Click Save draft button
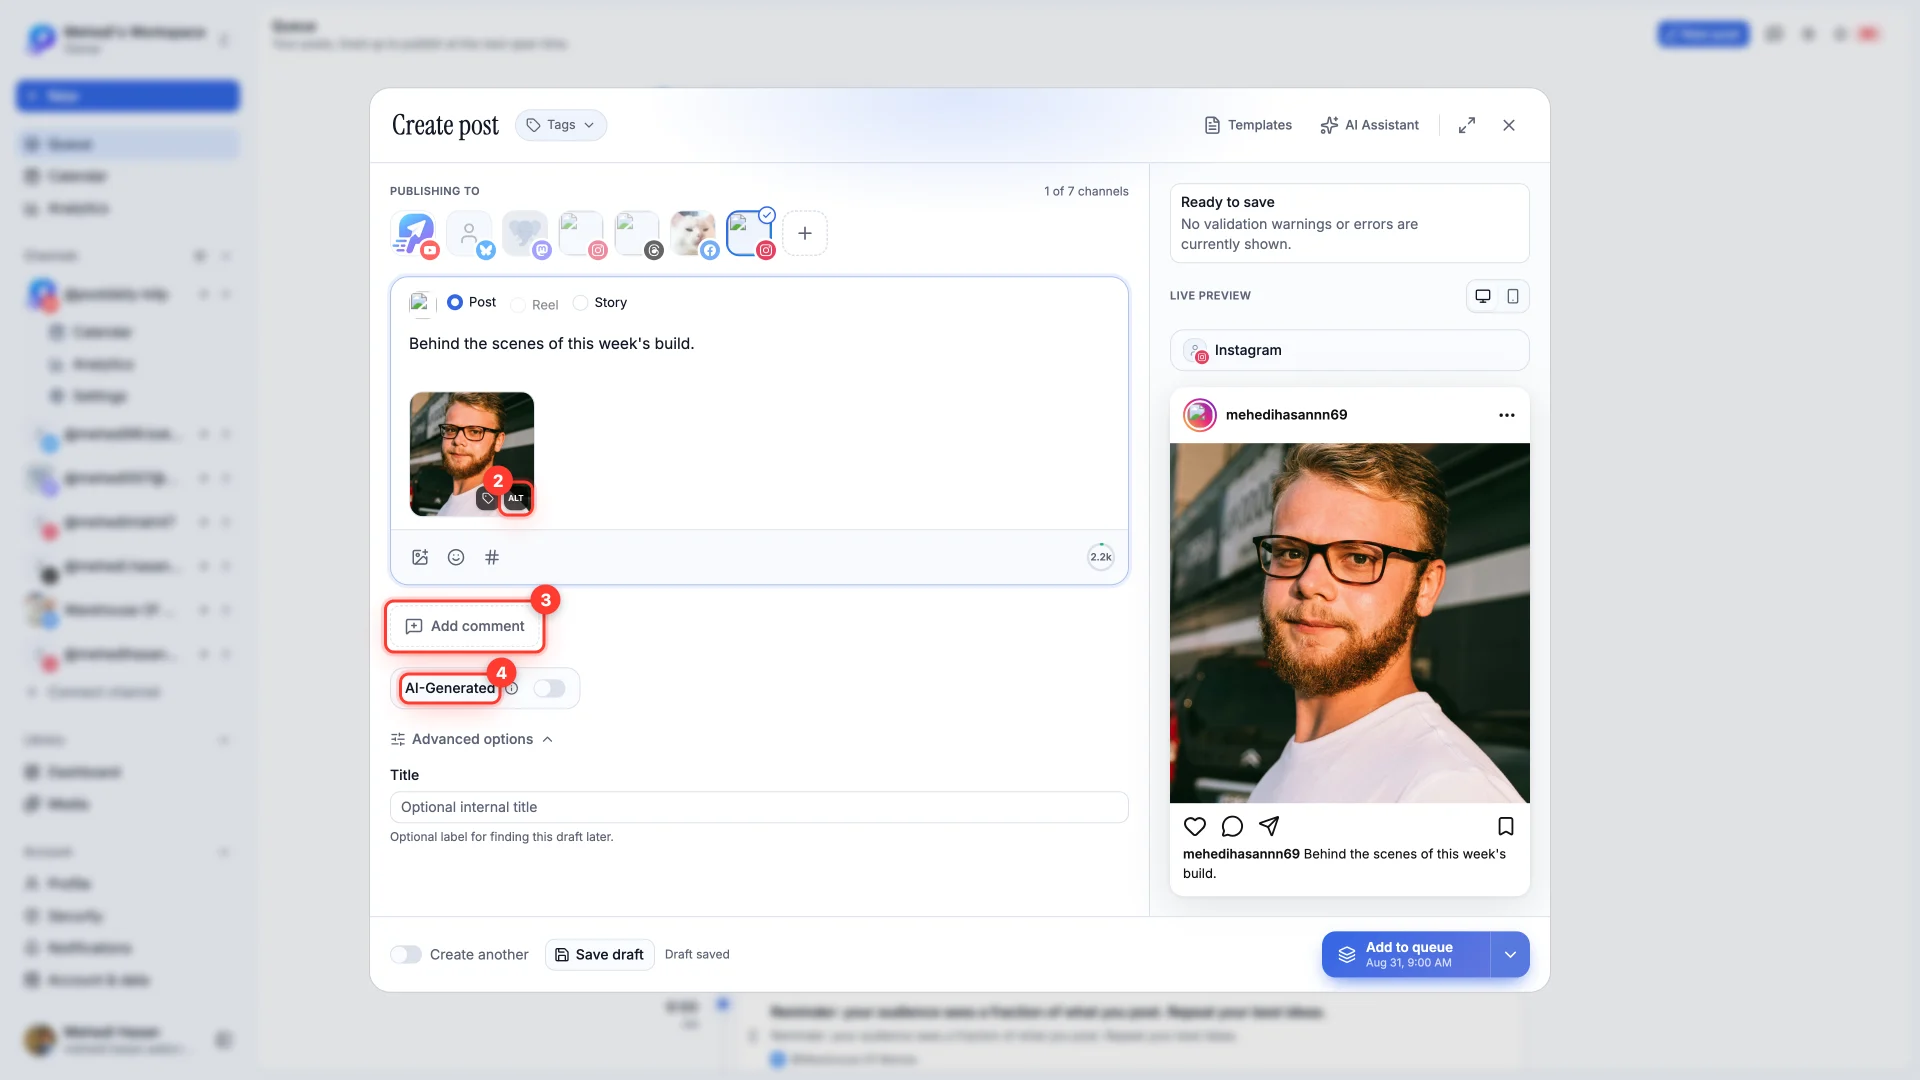The height and width of the screenshot is (1080, 1920). (599, 954)
